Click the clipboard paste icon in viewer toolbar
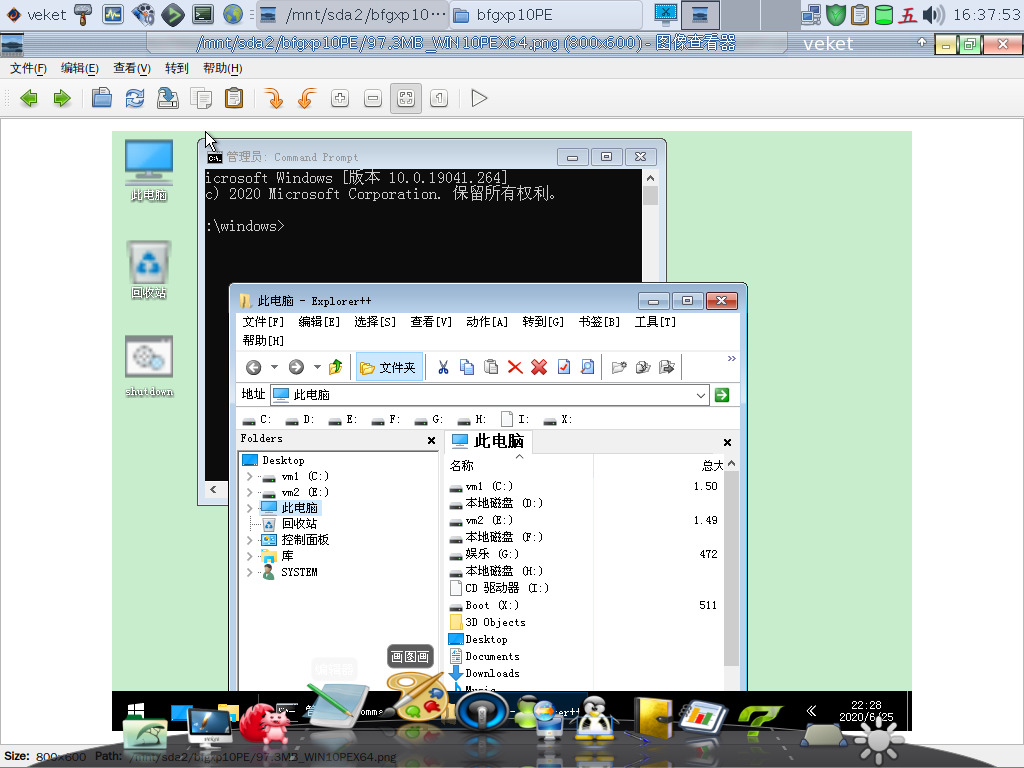Viewport: 1024px width, 768px height. tap(234, 99)
